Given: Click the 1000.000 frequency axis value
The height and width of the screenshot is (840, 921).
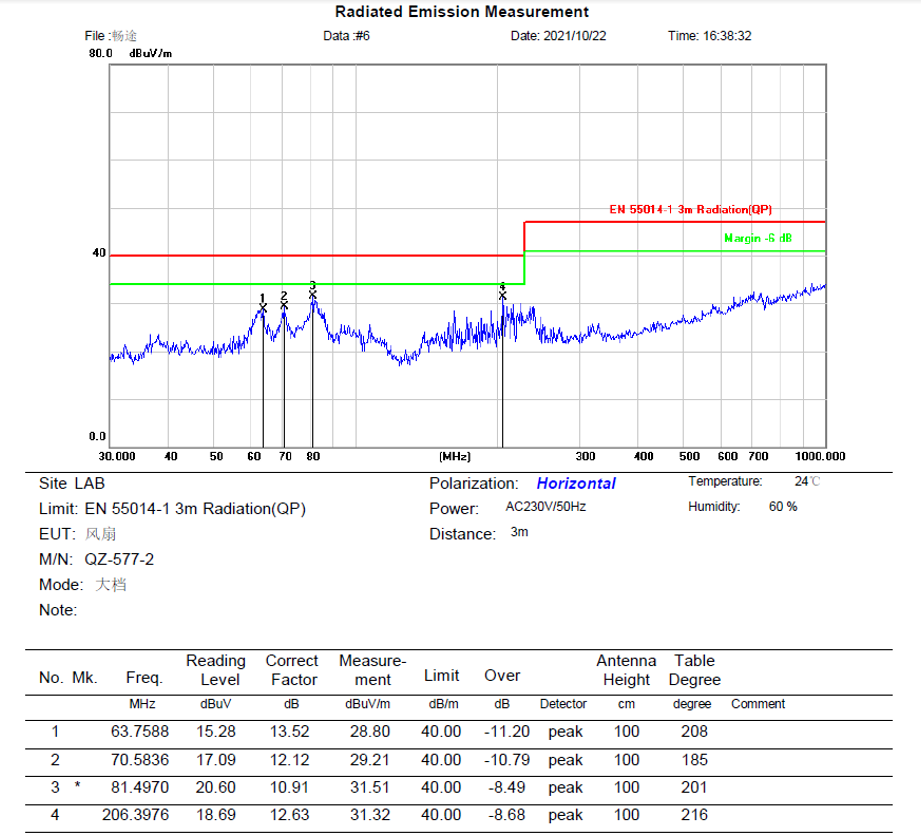Looking at the screenshot, I should click(x=820, y=456).
